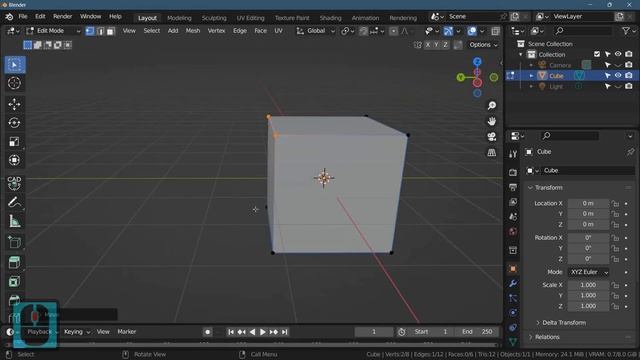Switch to Modeling workspace tab
640x360 pixels.
click(179, 18)
